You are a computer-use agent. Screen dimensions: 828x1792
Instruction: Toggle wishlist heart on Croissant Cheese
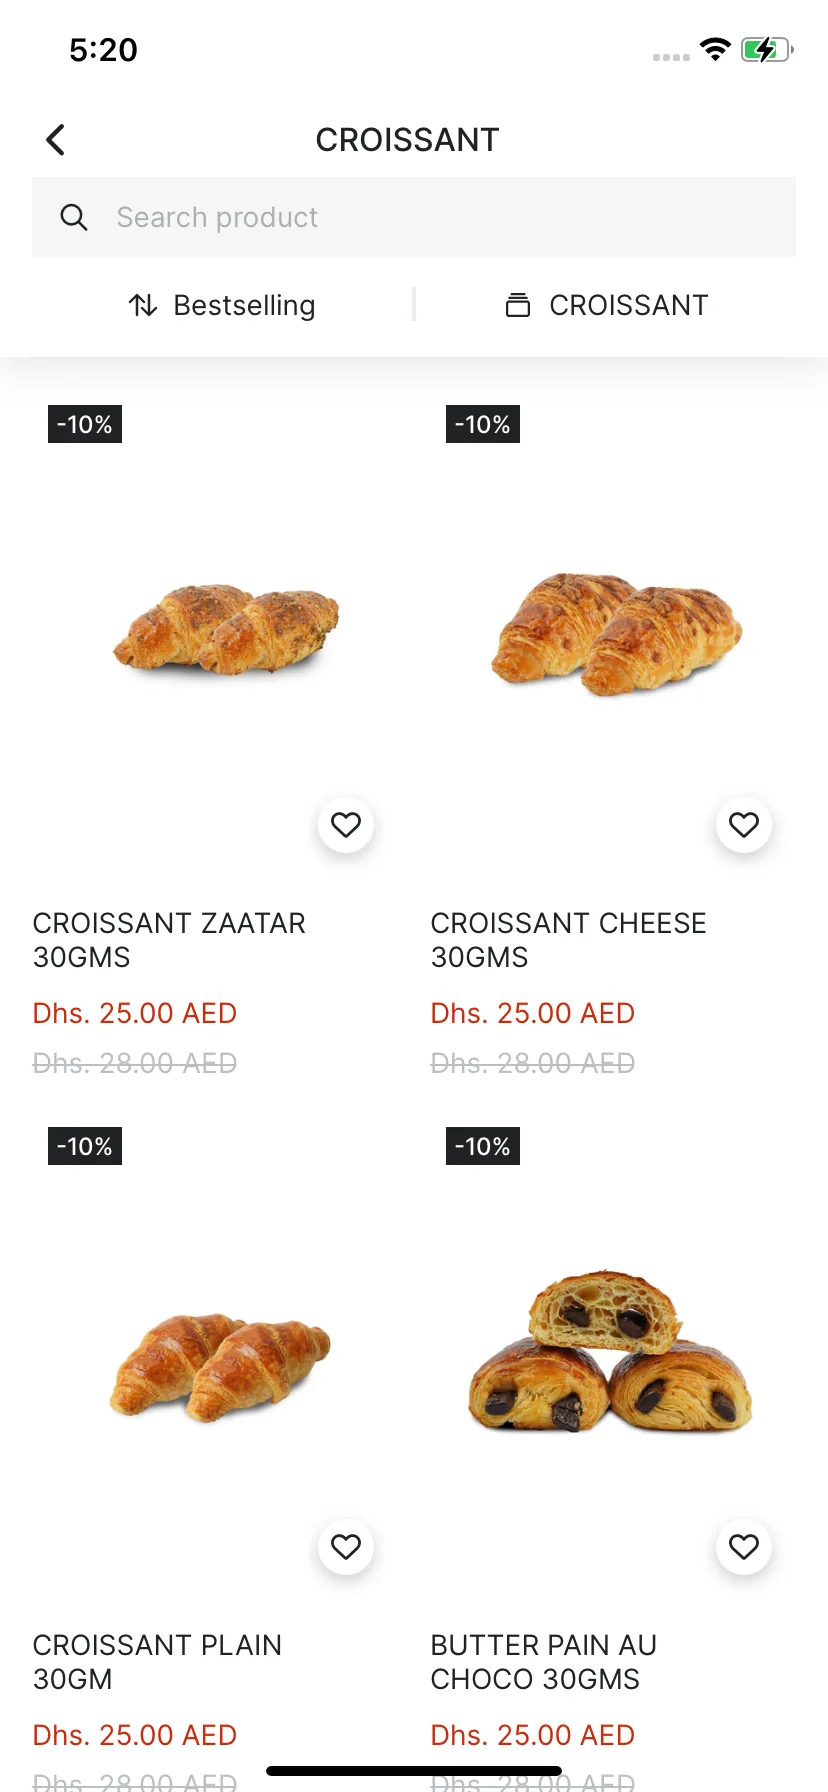[x=744, y=825]
